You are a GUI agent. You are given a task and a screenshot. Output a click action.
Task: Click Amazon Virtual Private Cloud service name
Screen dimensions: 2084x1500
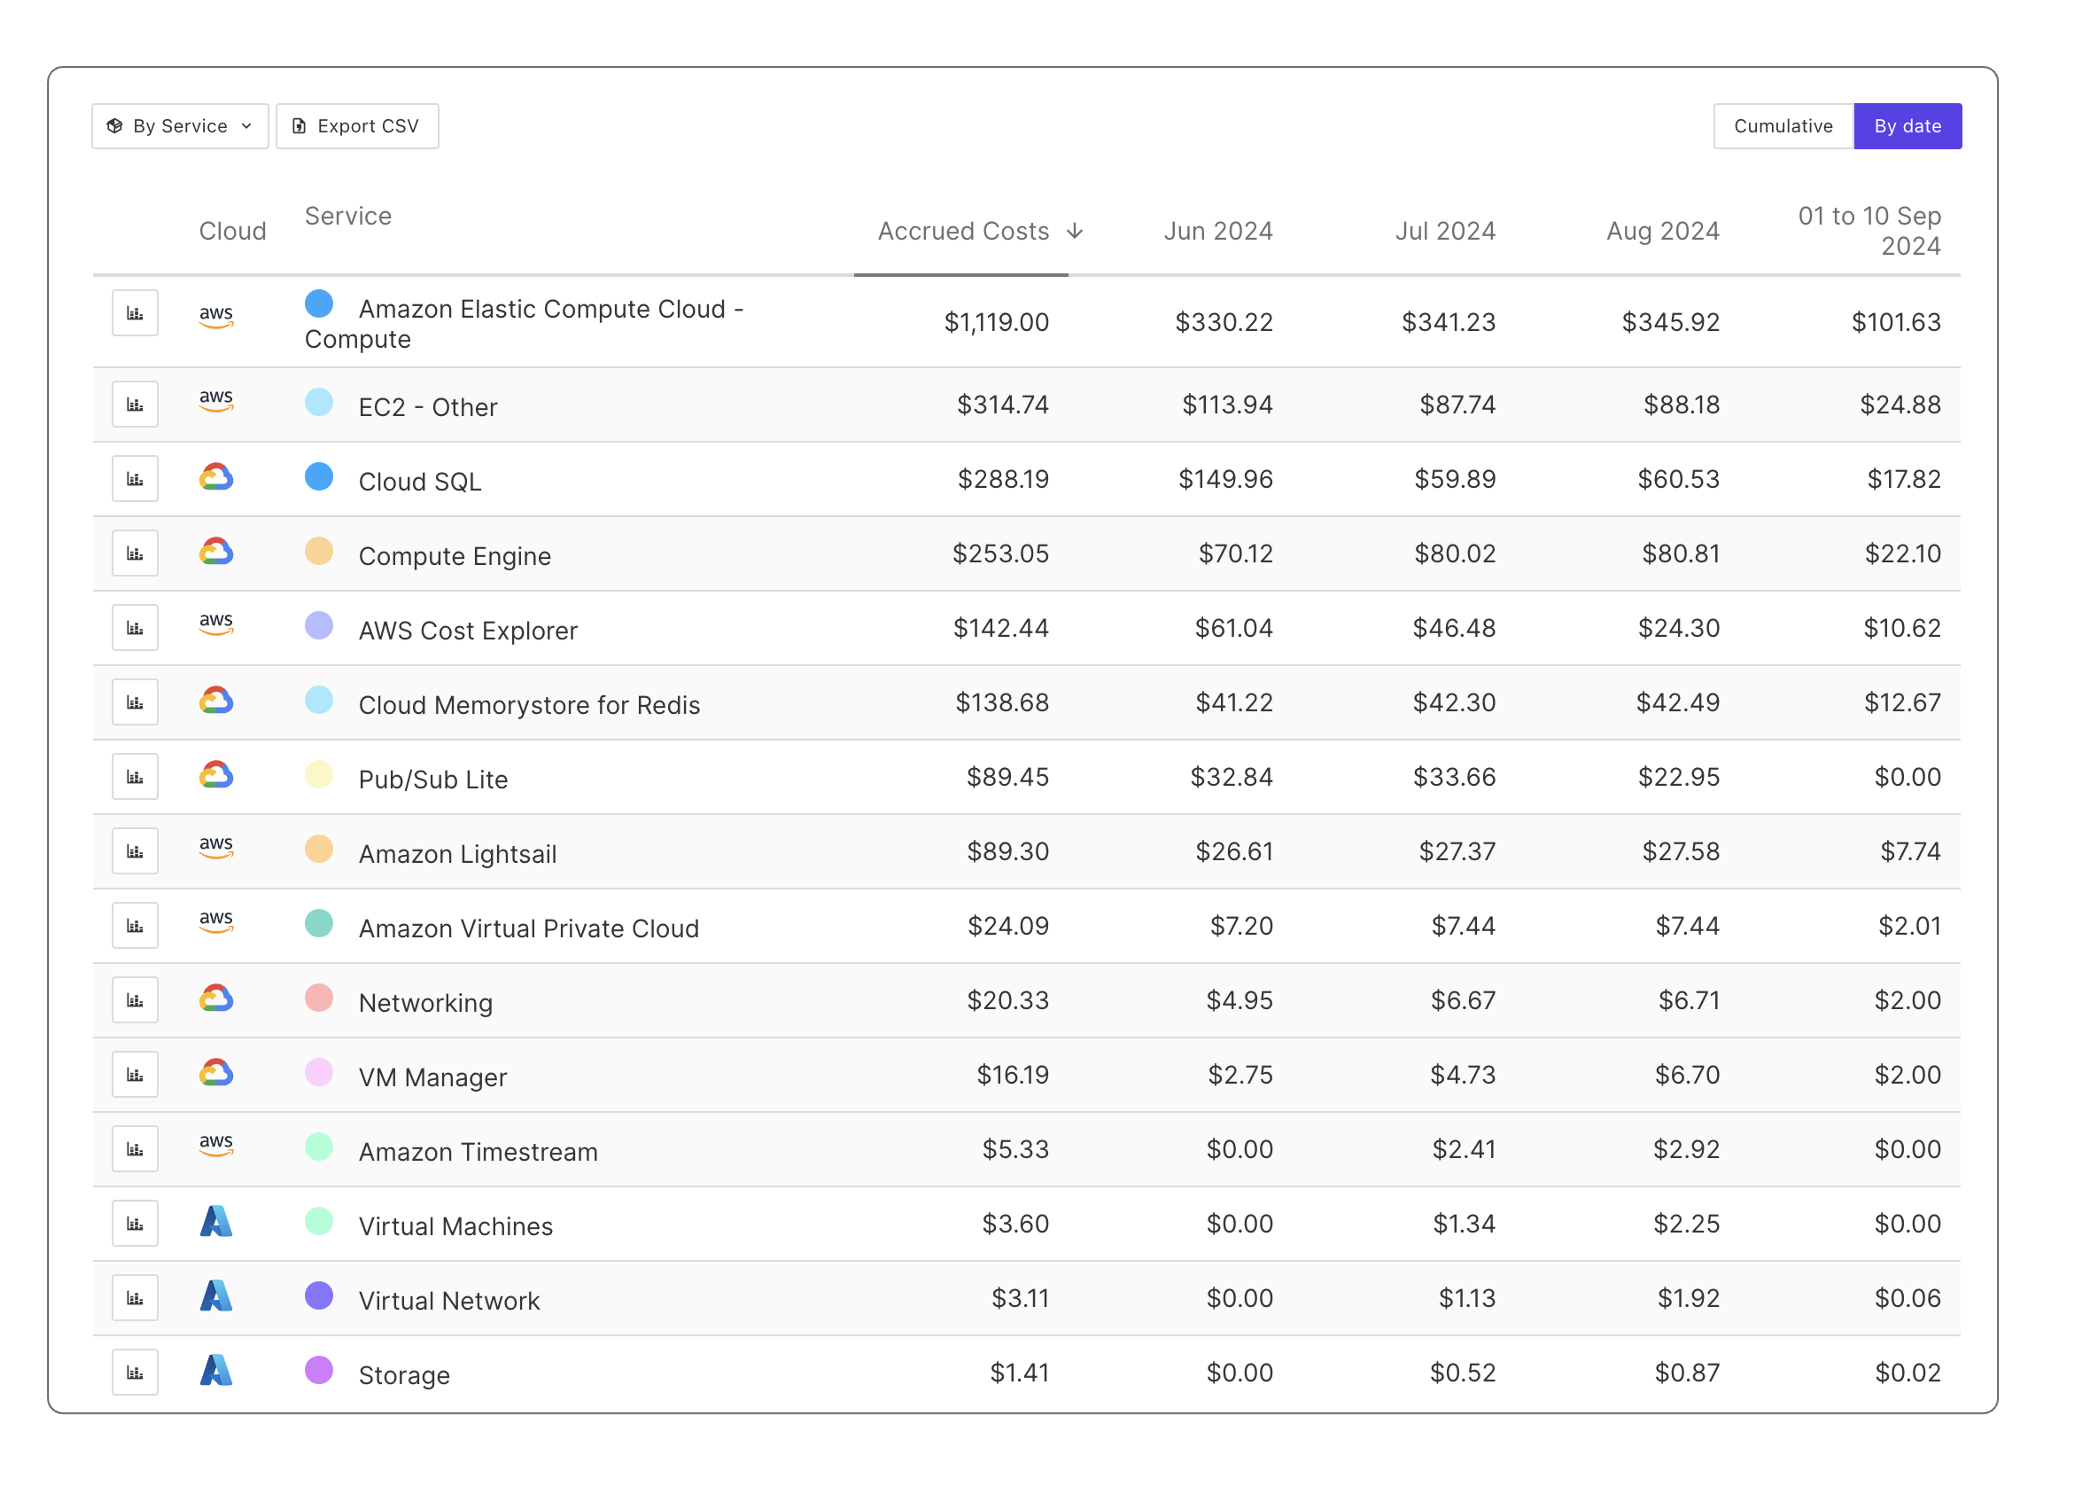pos(529,929)
